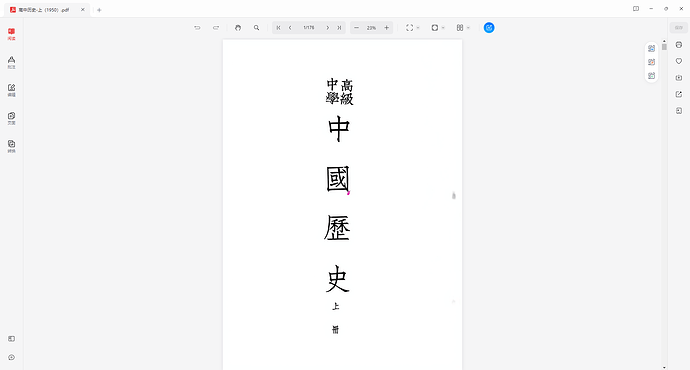The height and width of the screenshot is (370, 690).
Task: Click the heart favorite icon
Action: tap(679, 61)
